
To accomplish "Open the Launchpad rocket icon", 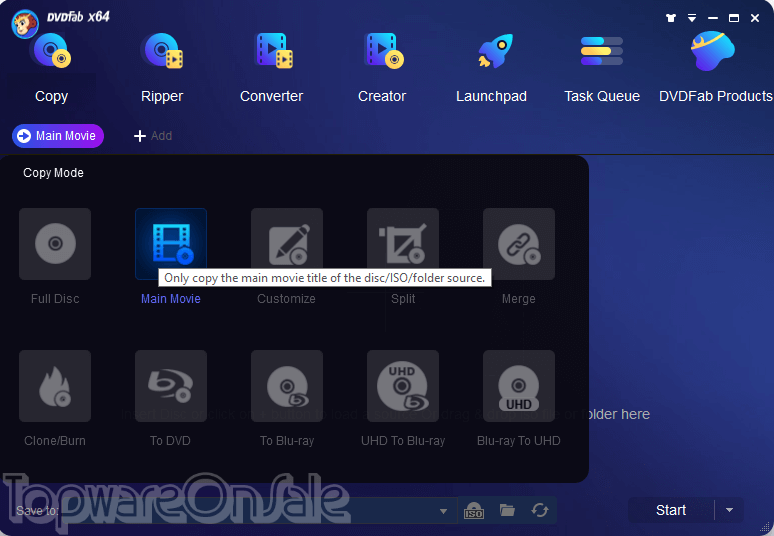I will (x=495, y=51).
